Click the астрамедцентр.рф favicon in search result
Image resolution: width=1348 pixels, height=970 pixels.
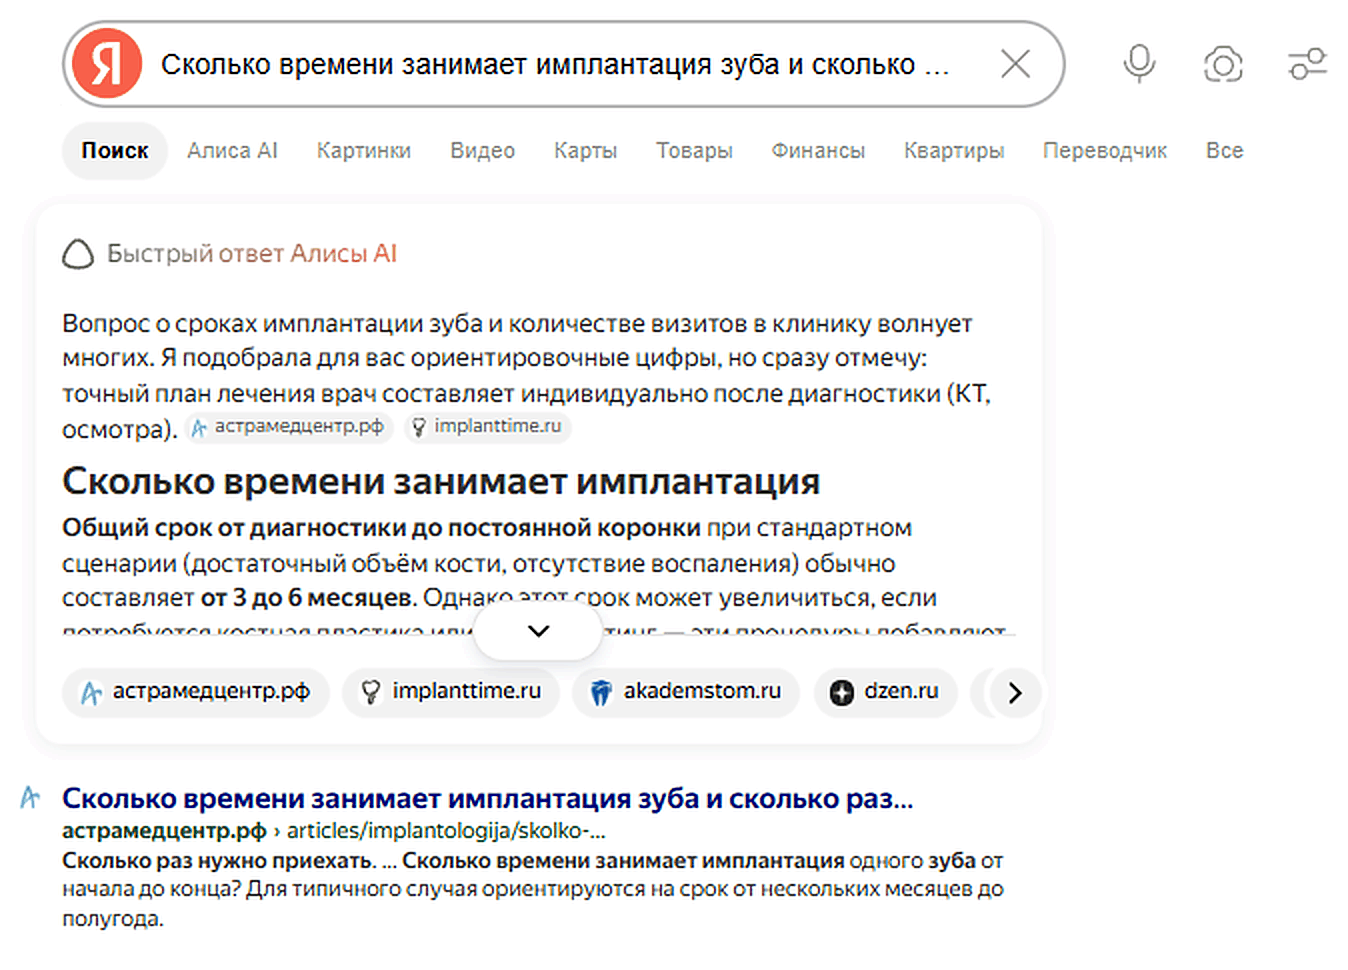click(30, 797)
